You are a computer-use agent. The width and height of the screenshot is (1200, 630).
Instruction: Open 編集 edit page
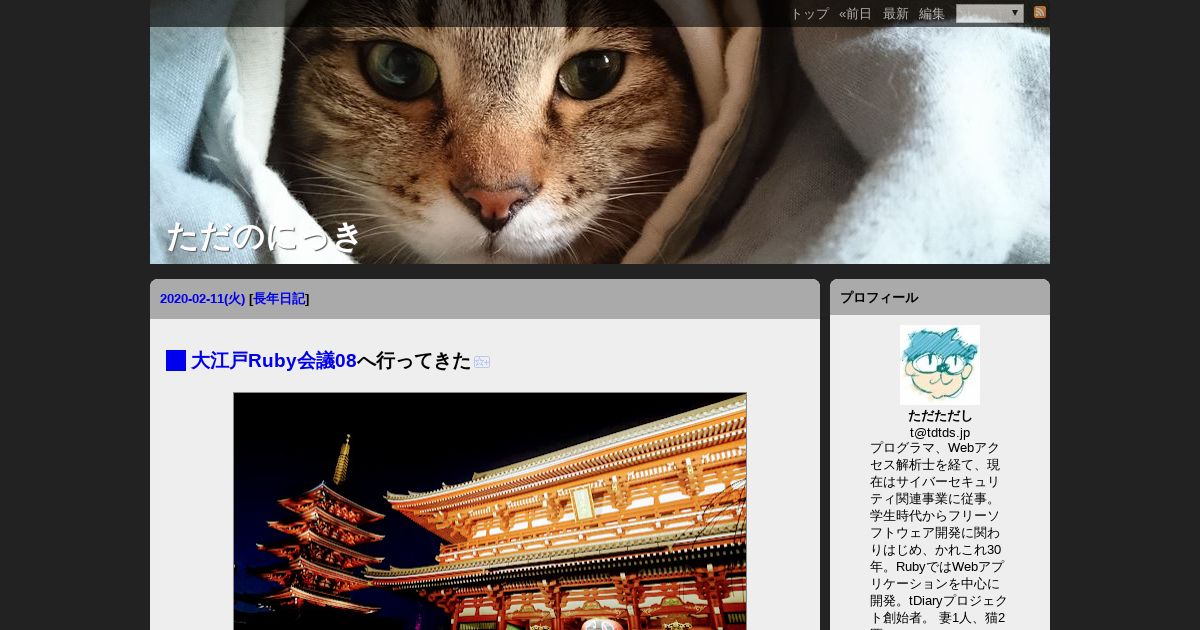point(932,13)
